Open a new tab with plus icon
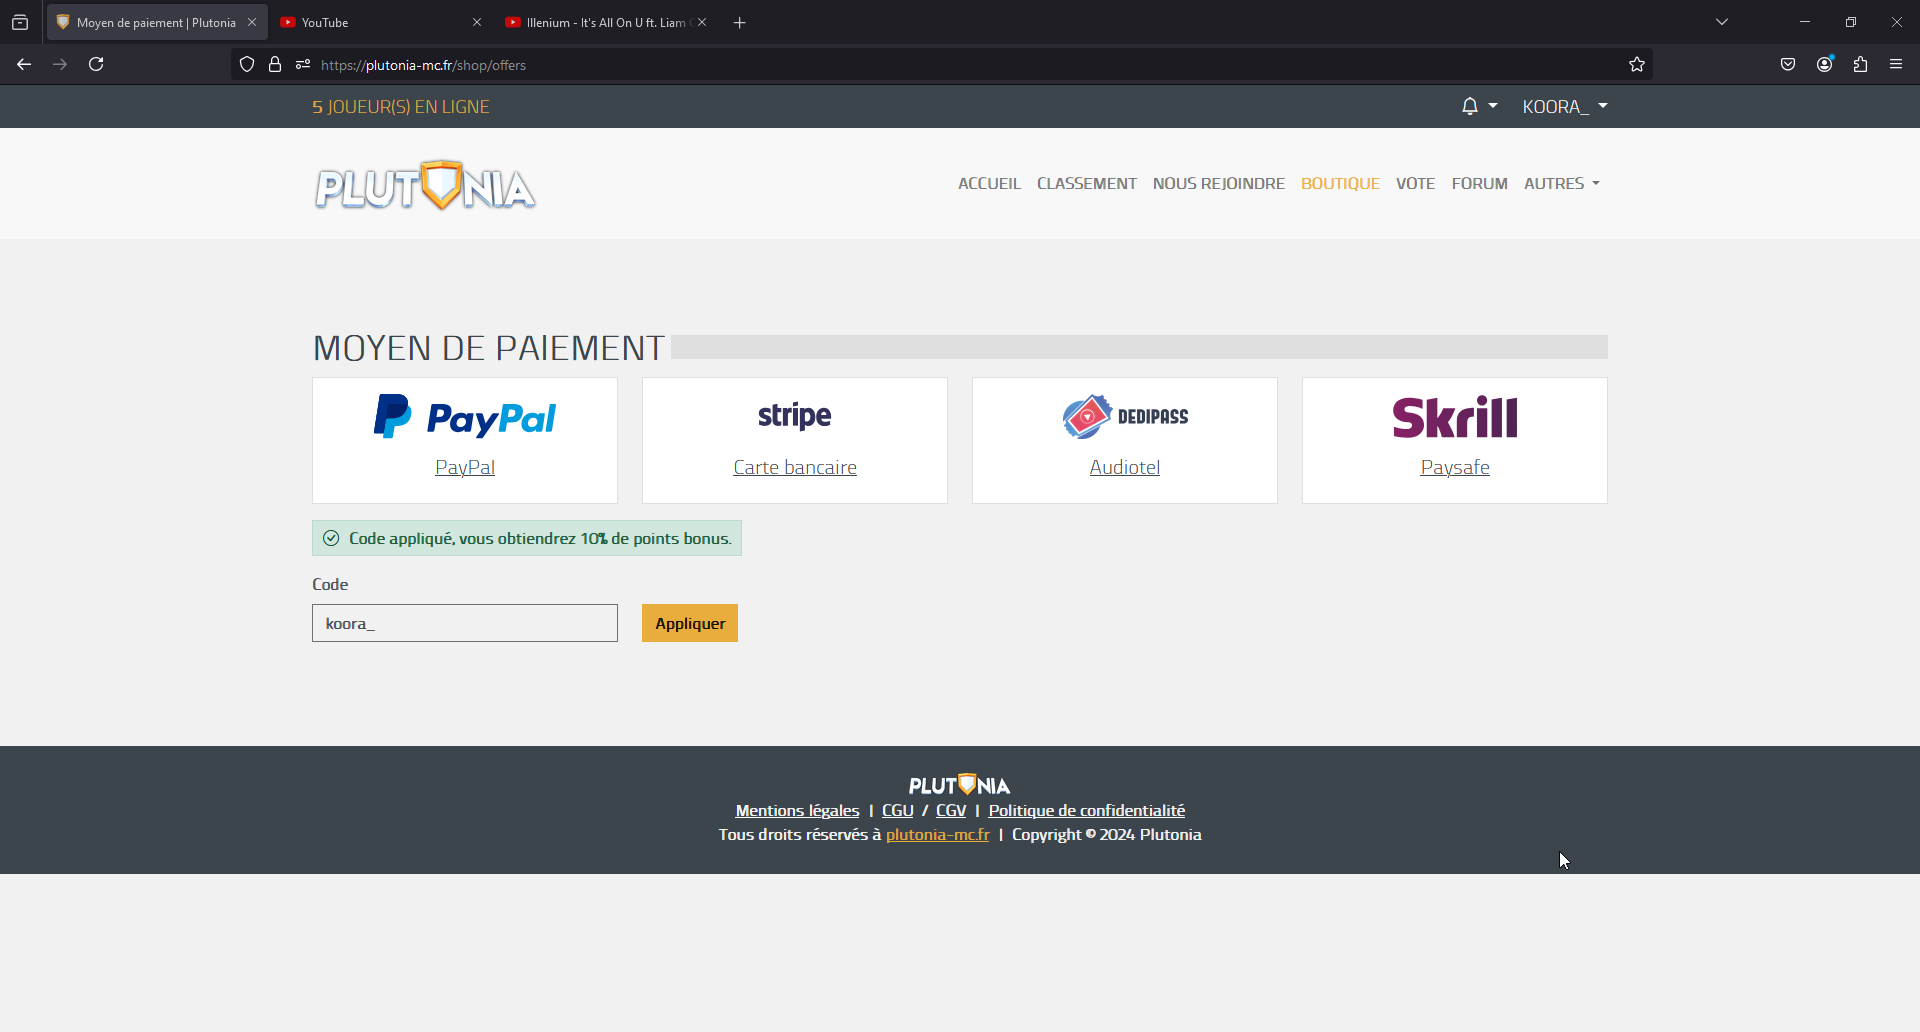The width and height of the screenshot is (1920, 1032). 740,23
